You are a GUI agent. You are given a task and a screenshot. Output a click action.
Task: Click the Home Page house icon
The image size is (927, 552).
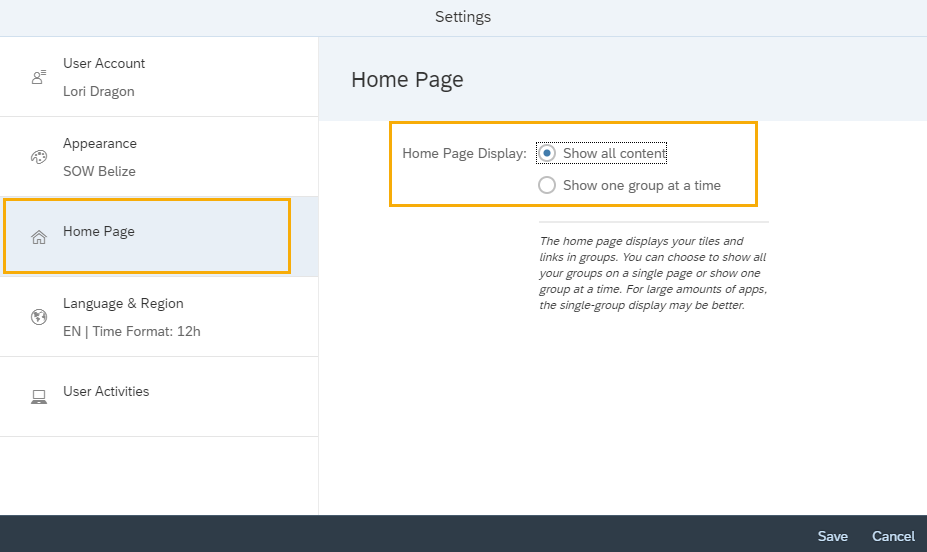(39, 237)
